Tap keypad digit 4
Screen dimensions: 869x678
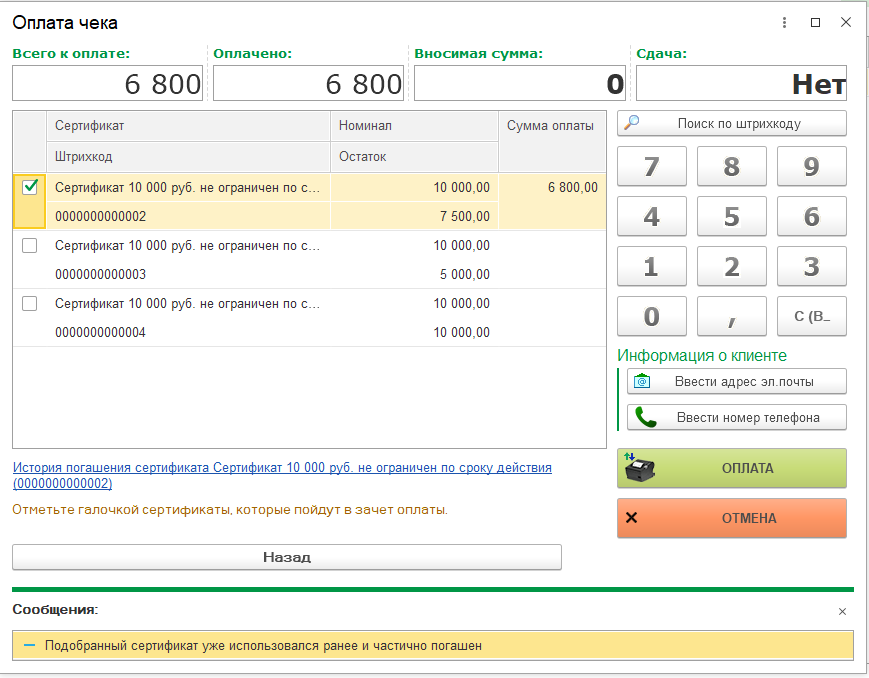(652, 216)
